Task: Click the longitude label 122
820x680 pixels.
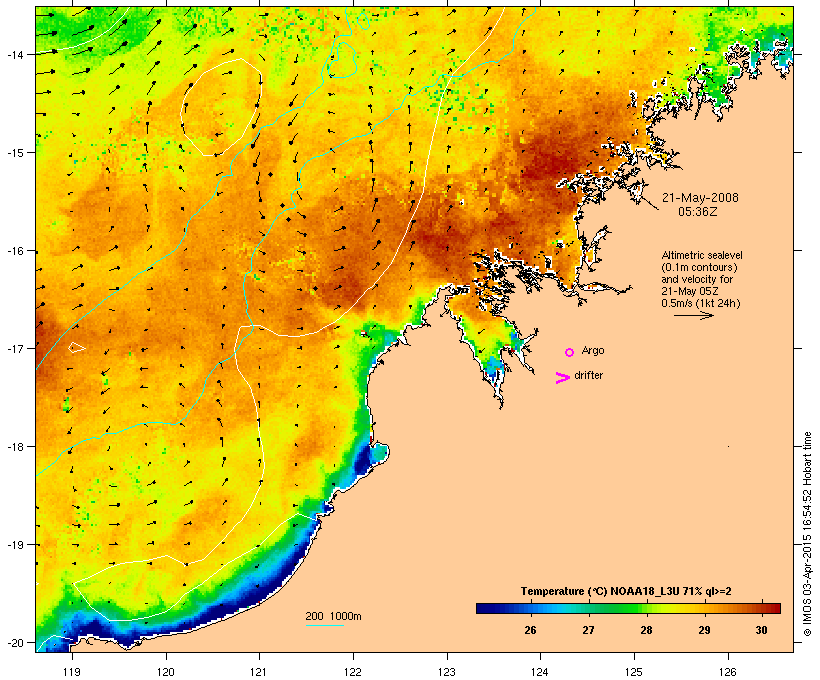Action: click(353, 672)
